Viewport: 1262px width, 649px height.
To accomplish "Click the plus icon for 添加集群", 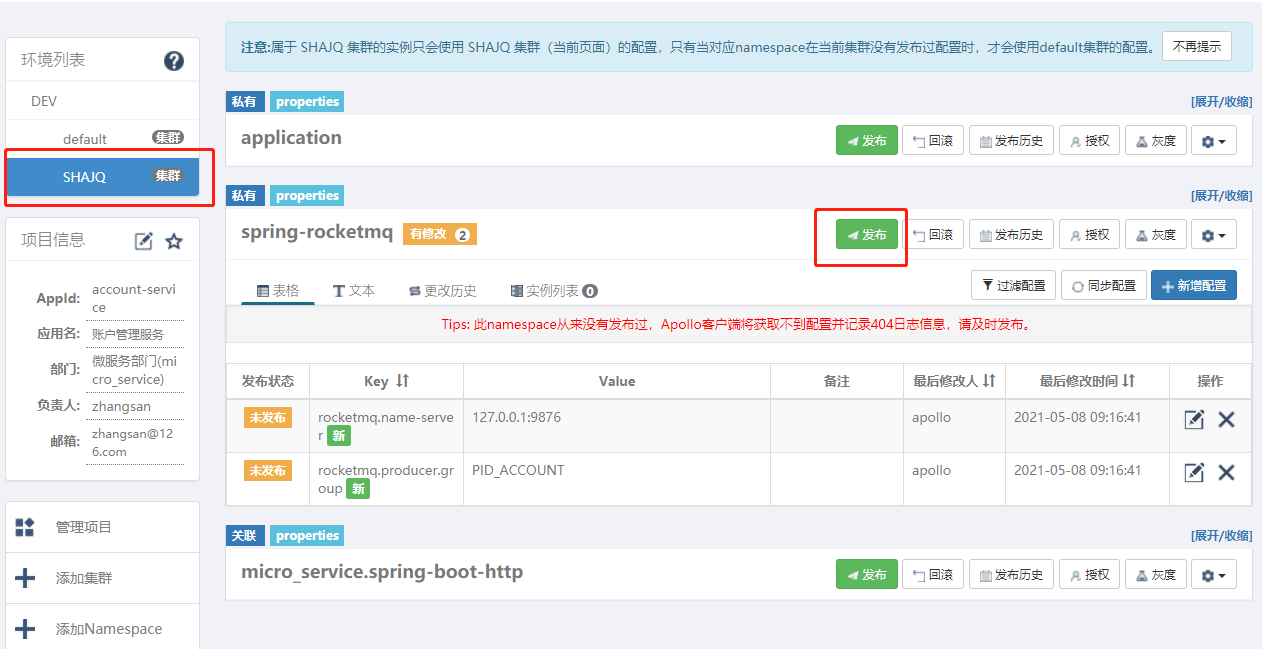I will (25, 578).
